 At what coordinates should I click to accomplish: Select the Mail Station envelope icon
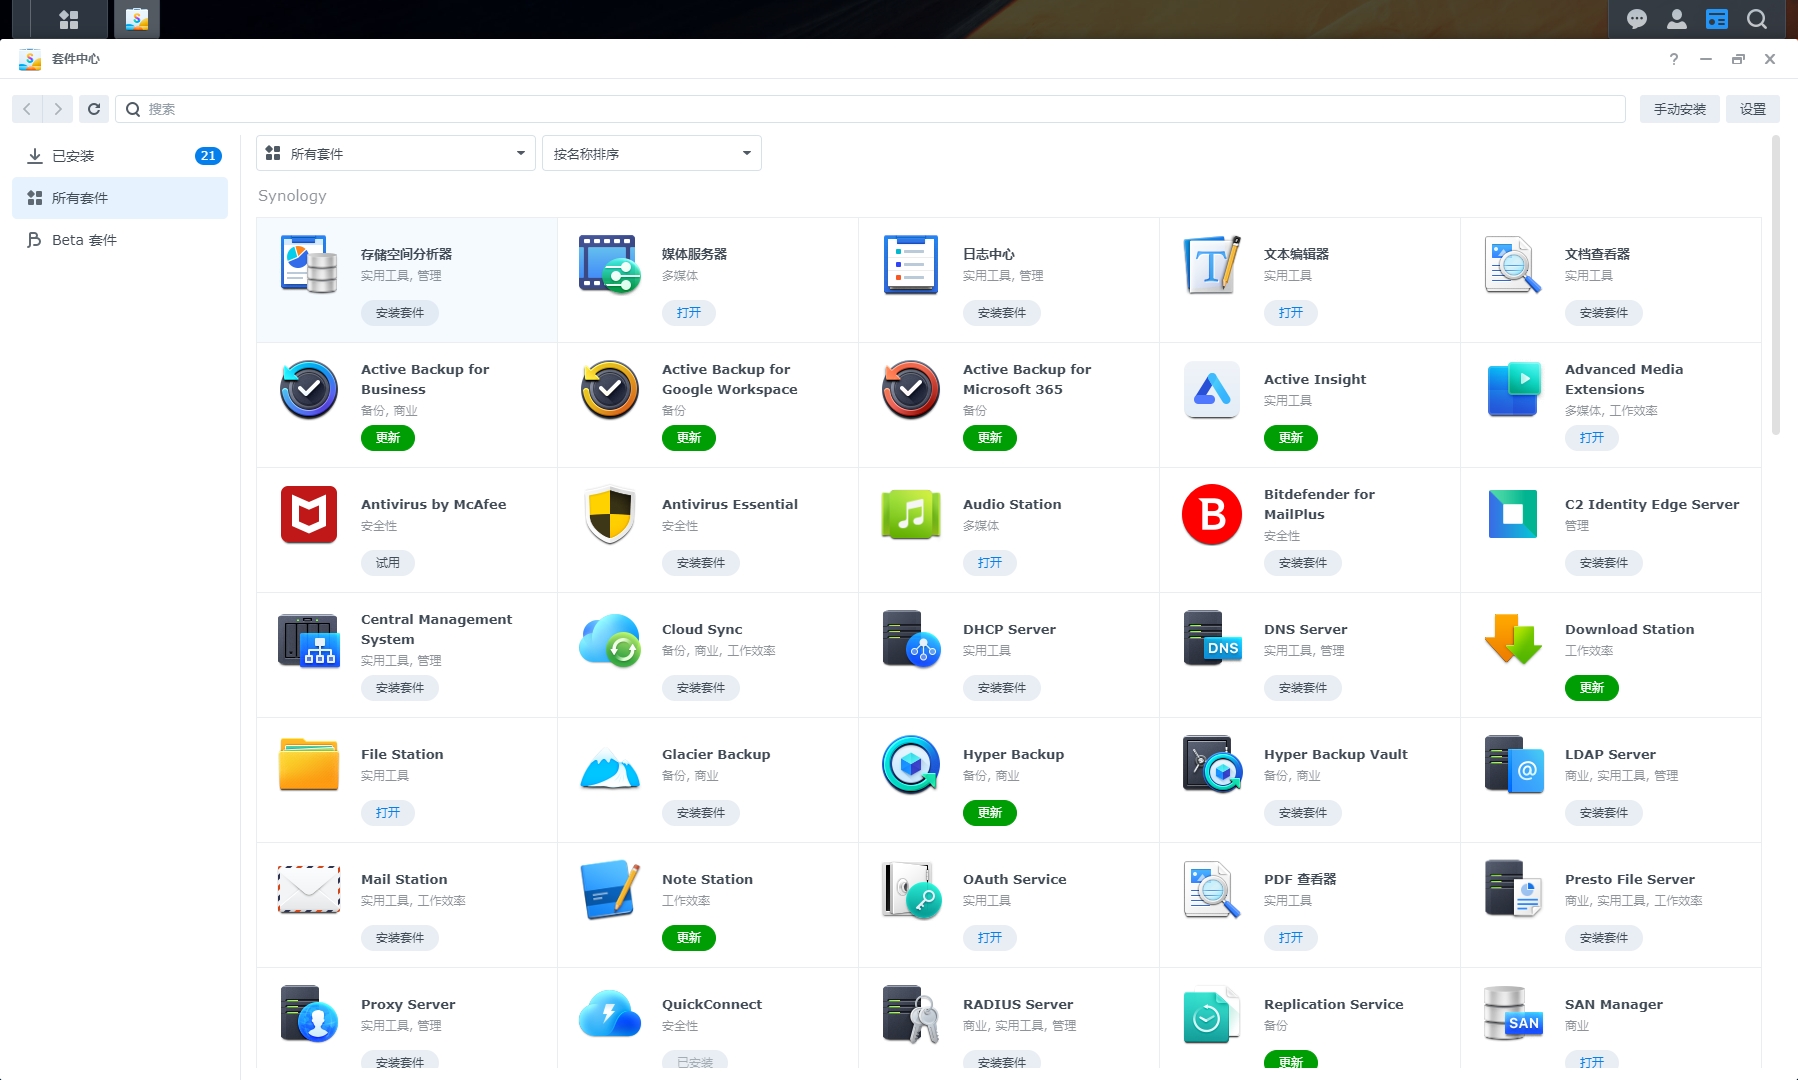pos(309,890)
